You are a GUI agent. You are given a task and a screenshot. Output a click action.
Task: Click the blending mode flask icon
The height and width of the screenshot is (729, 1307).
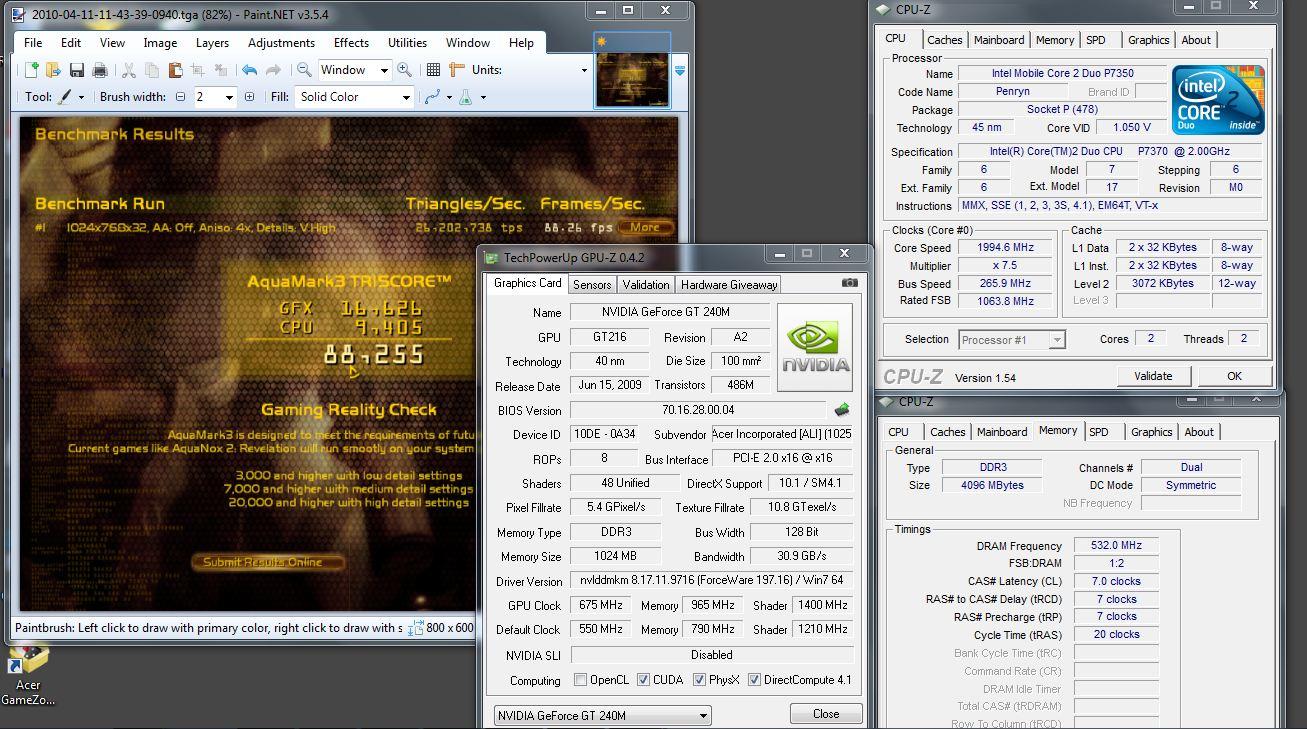click(466, 97)
